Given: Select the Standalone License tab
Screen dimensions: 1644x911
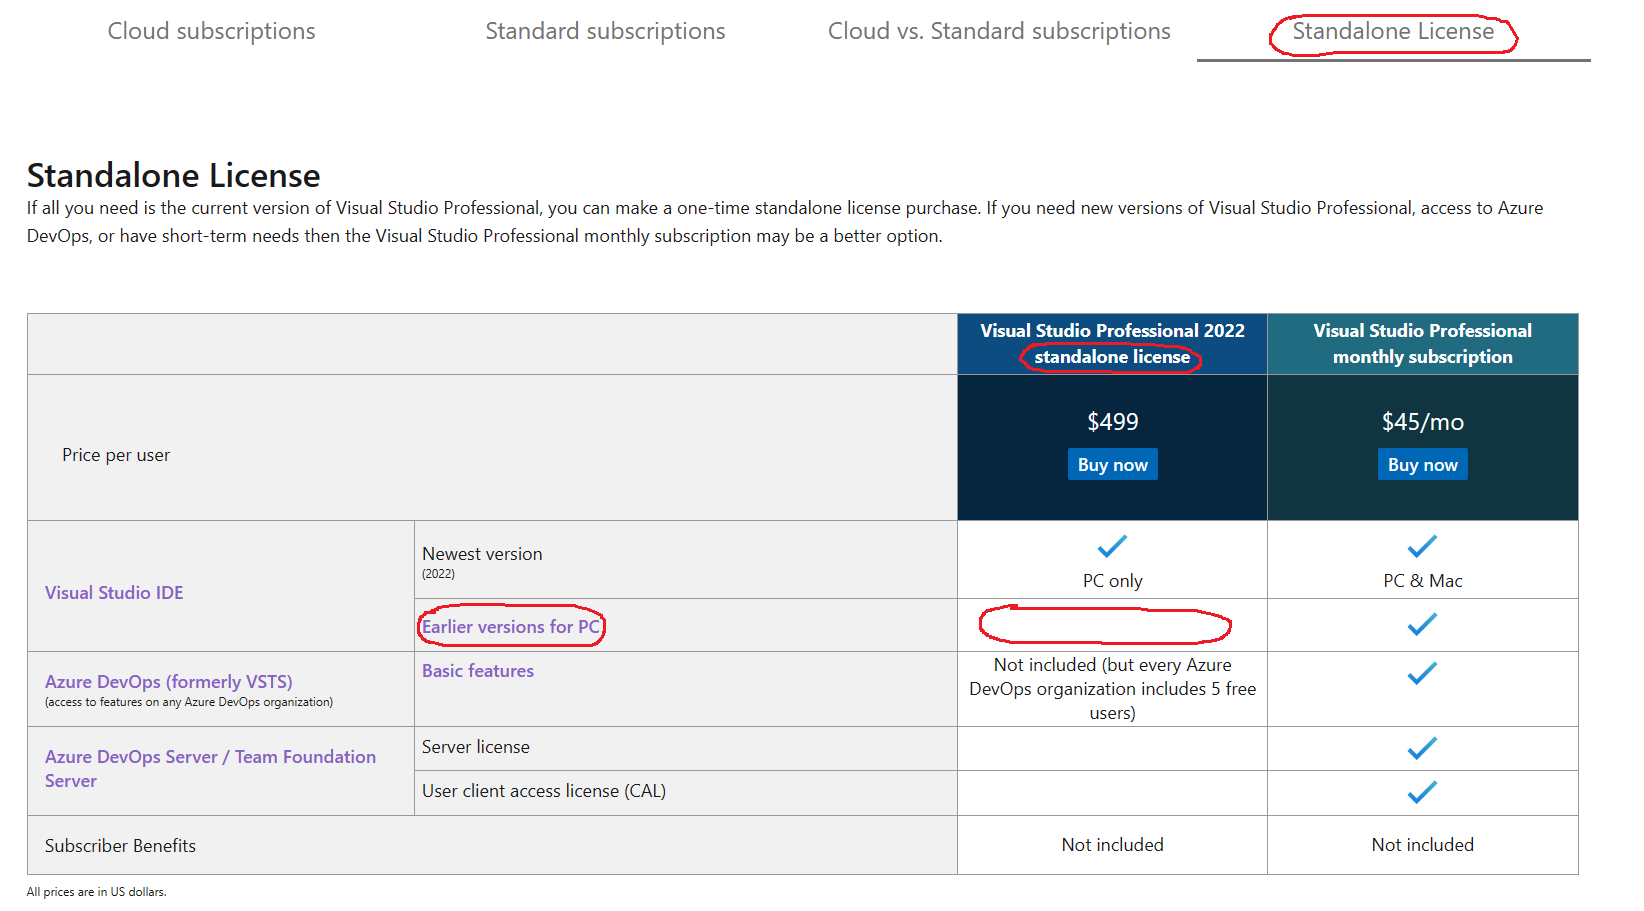Looking at the screenshot, I should [x=1393, y=31].
